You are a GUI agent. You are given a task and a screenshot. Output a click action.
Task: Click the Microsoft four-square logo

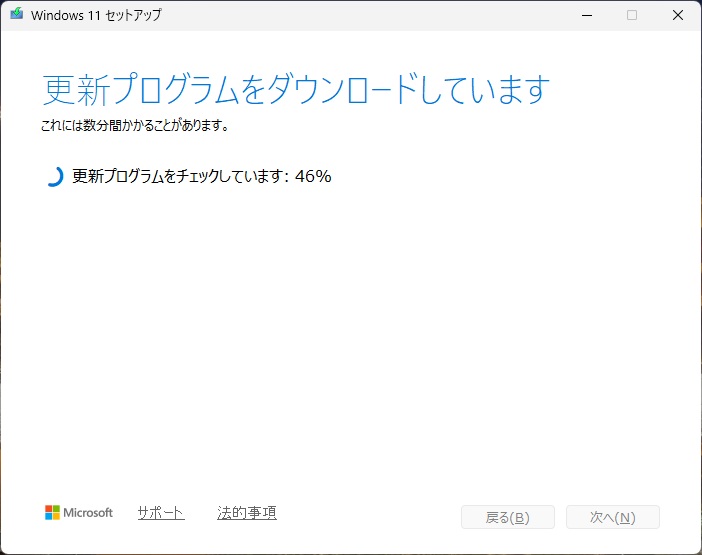coord(52,513)
